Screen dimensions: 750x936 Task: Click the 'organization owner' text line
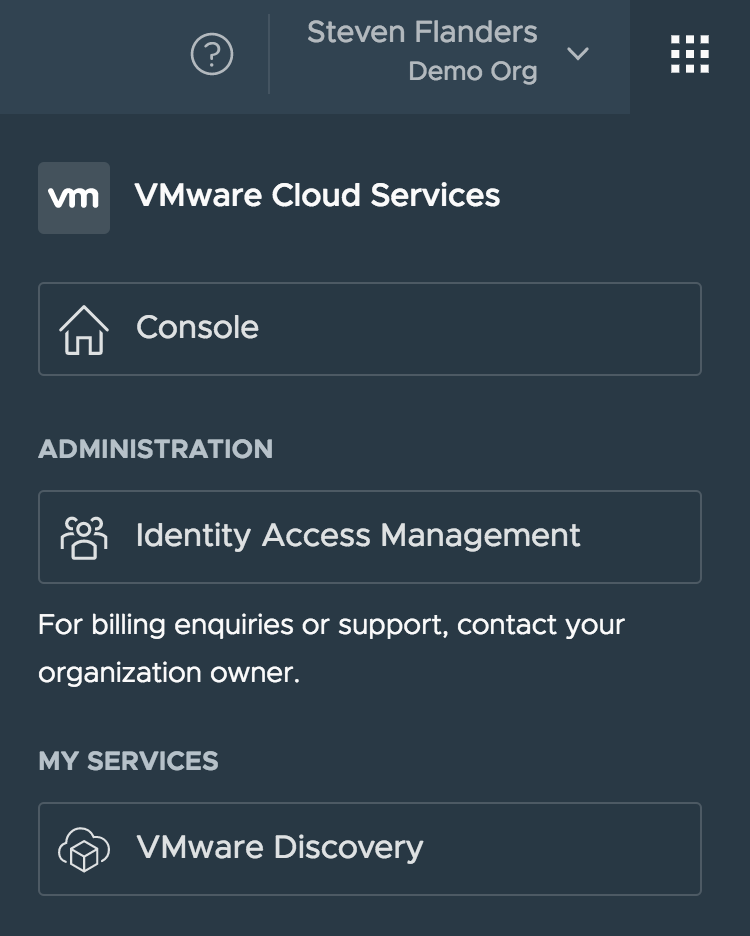click(169, 673)
